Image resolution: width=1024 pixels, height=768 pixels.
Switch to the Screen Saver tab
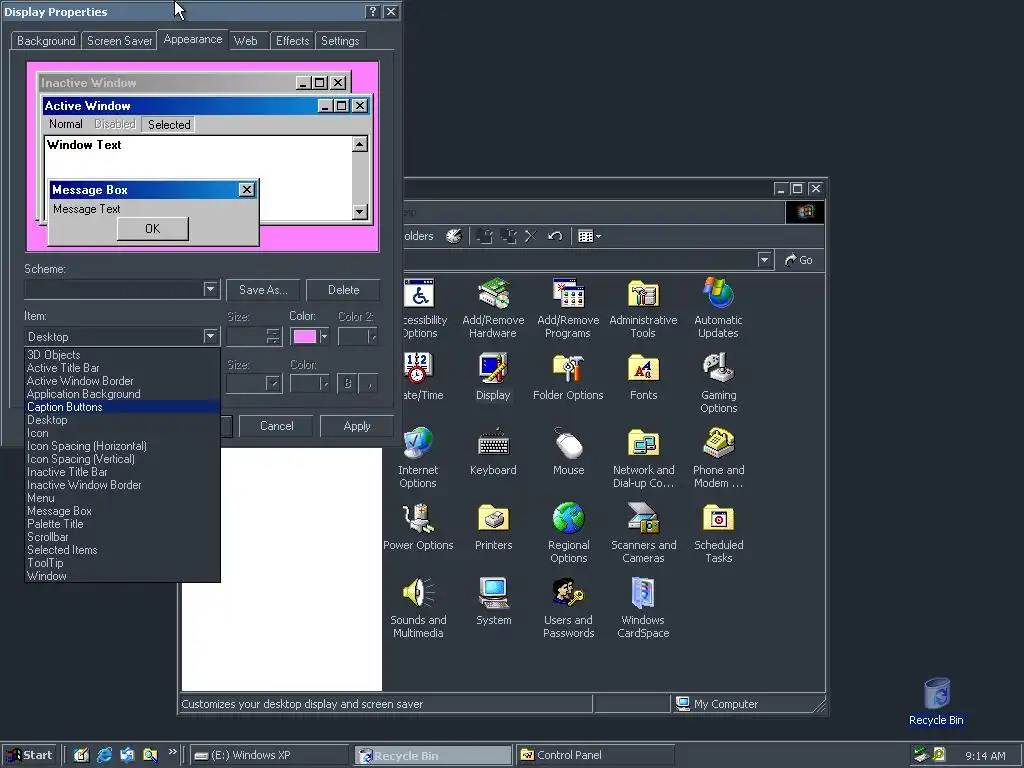[x=120, y=40]
